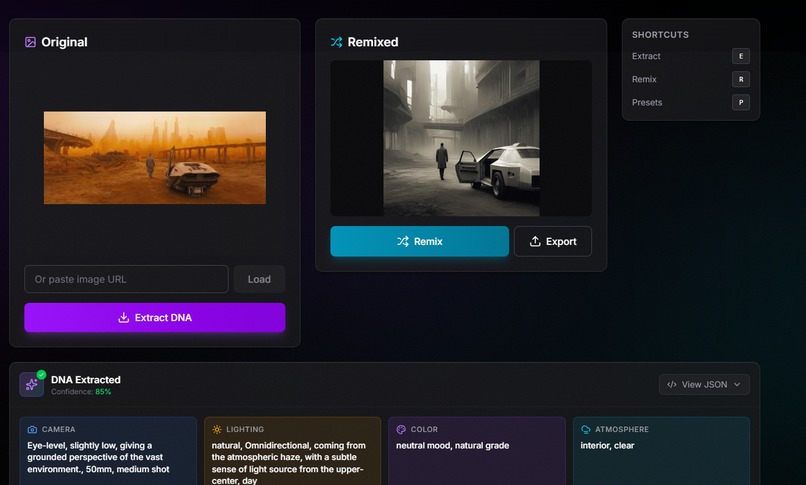Click the original orange desert thumbnail

[x=155, y=158]
